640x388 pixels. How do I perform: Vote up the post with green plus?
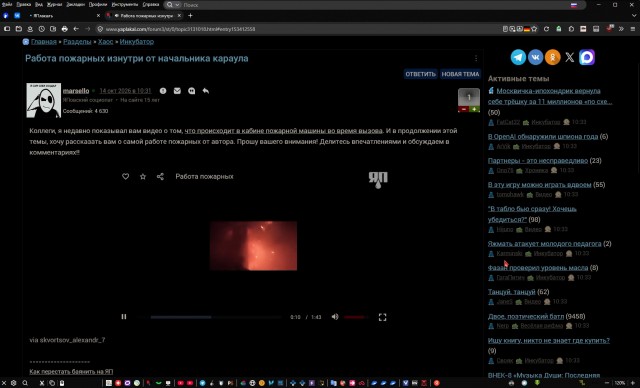(474, 109)
